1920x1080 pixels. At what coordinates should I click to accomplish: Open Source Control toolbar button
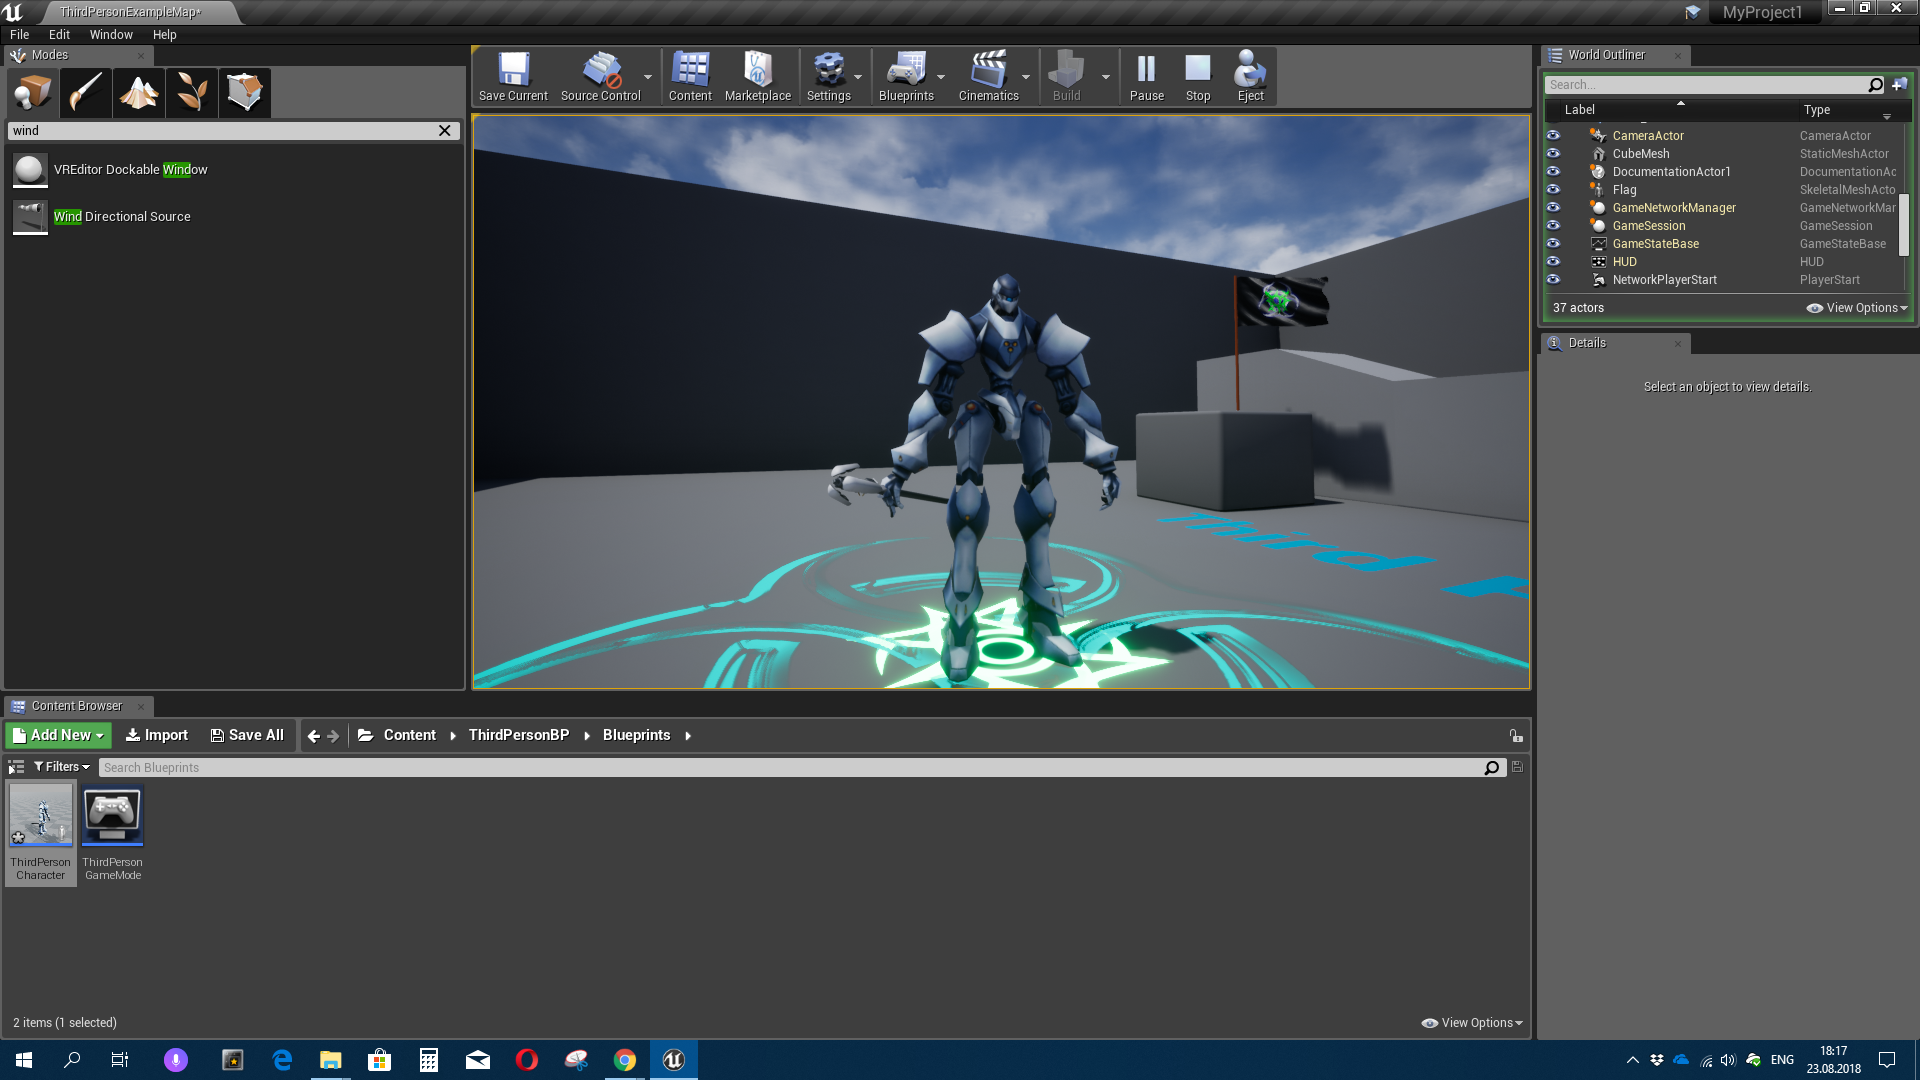point(600,77)
